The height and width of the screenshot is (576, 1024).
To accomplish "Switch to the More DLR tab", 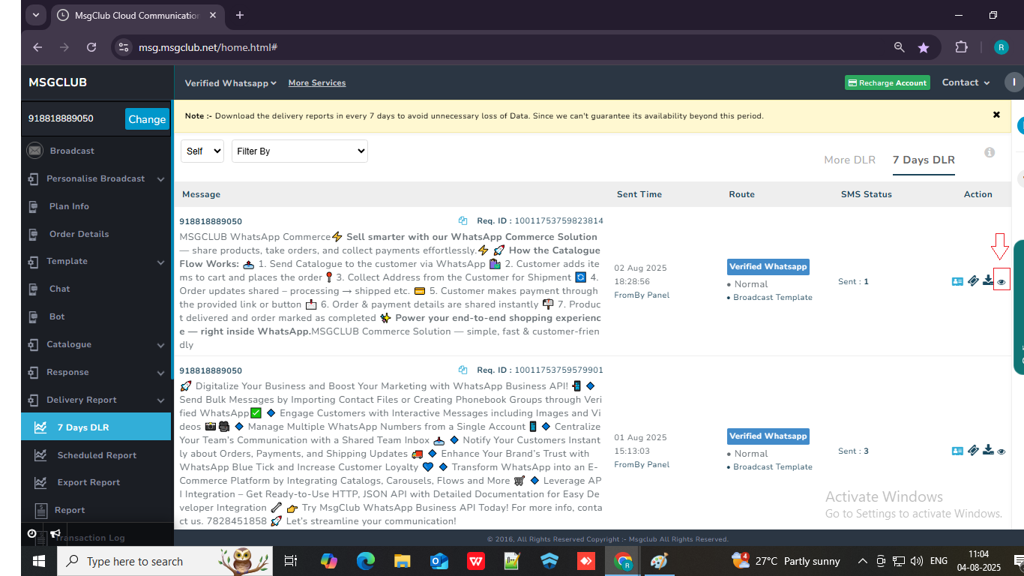I will coord(849,160).
